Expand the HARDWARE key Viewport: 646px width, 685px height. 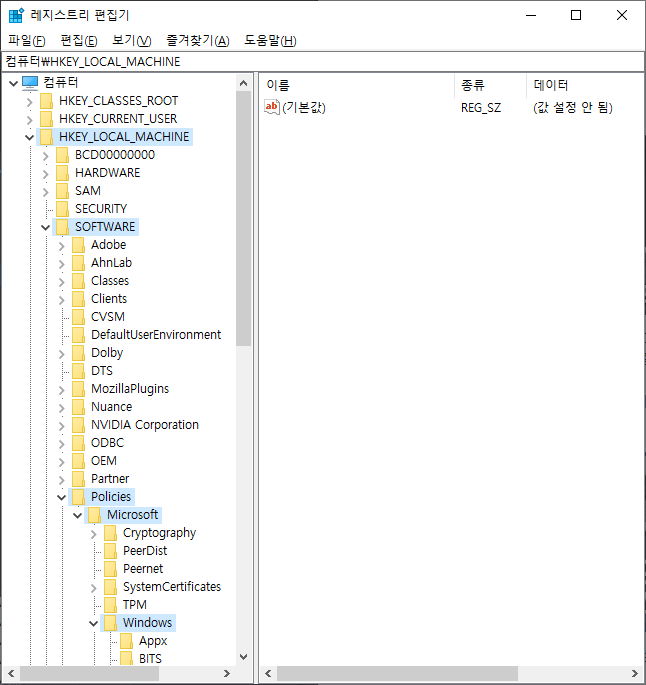(45, 173)
